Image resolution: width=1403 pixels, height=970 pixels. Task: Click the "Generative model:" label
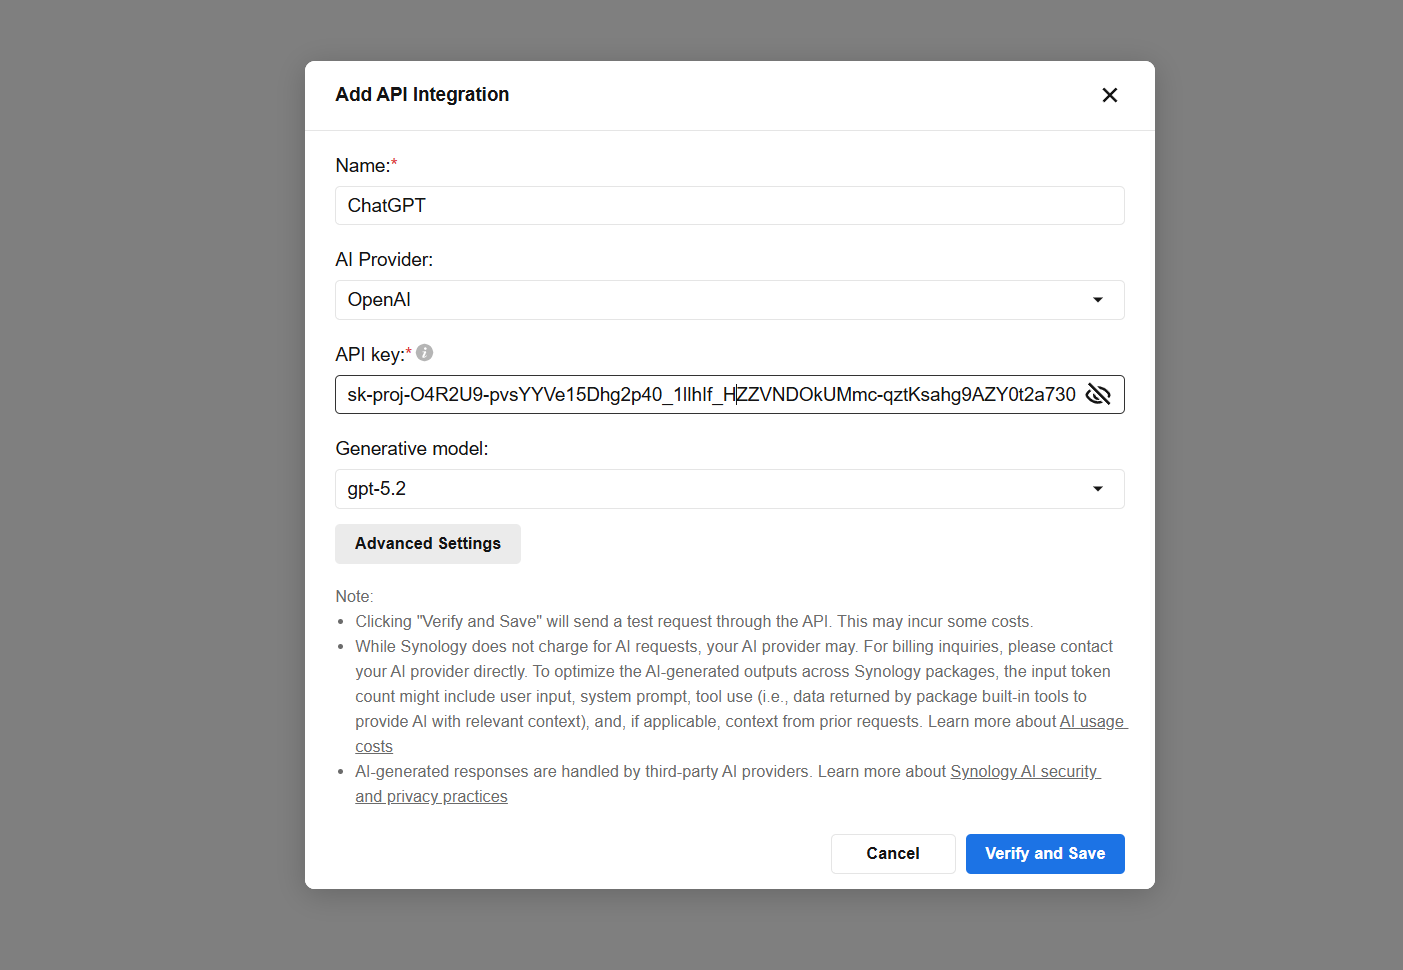(411, 449)
